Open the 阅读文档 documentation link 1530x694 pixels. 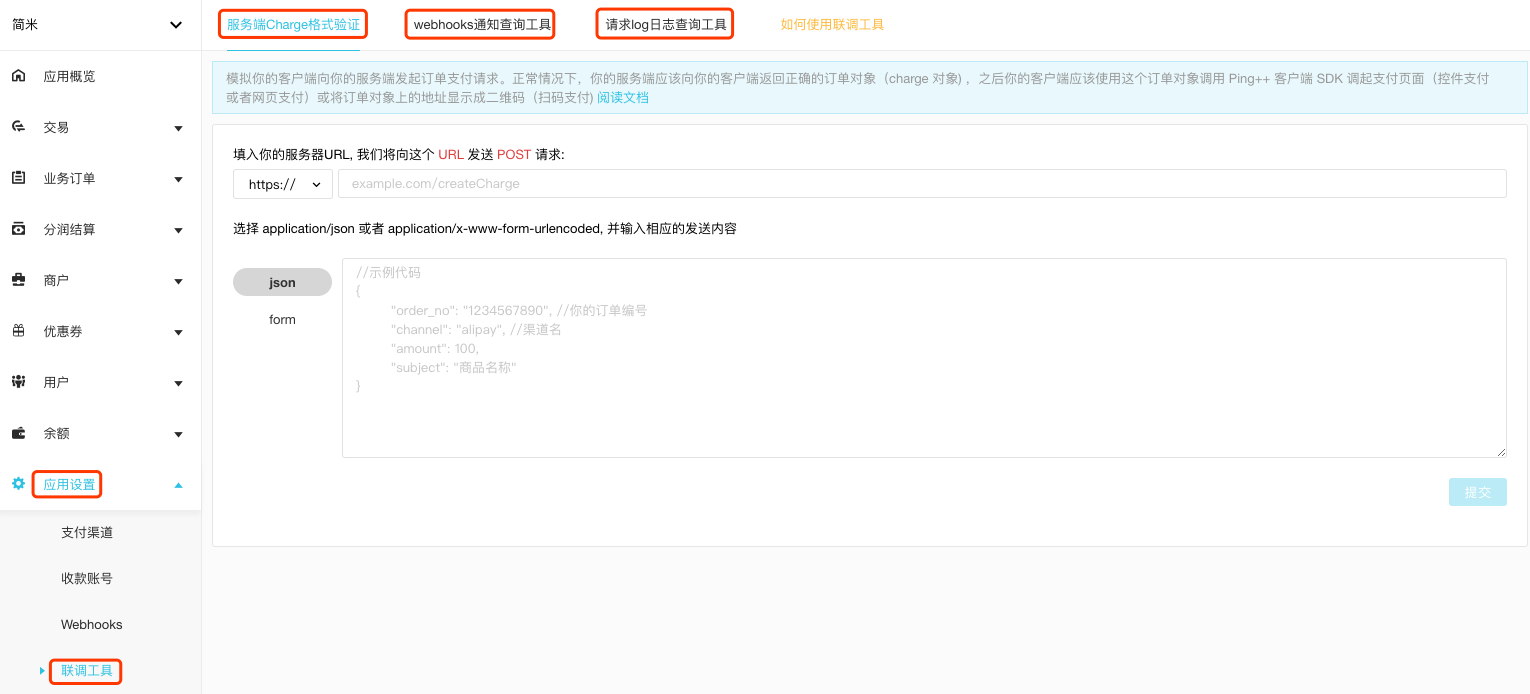(x=623, y=98)
